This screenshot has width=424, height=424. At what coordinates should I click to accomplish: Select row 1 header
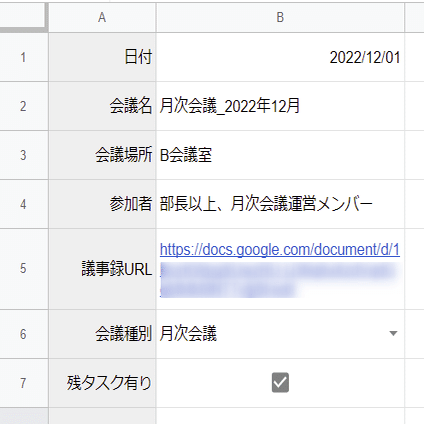tap(24, 57)
